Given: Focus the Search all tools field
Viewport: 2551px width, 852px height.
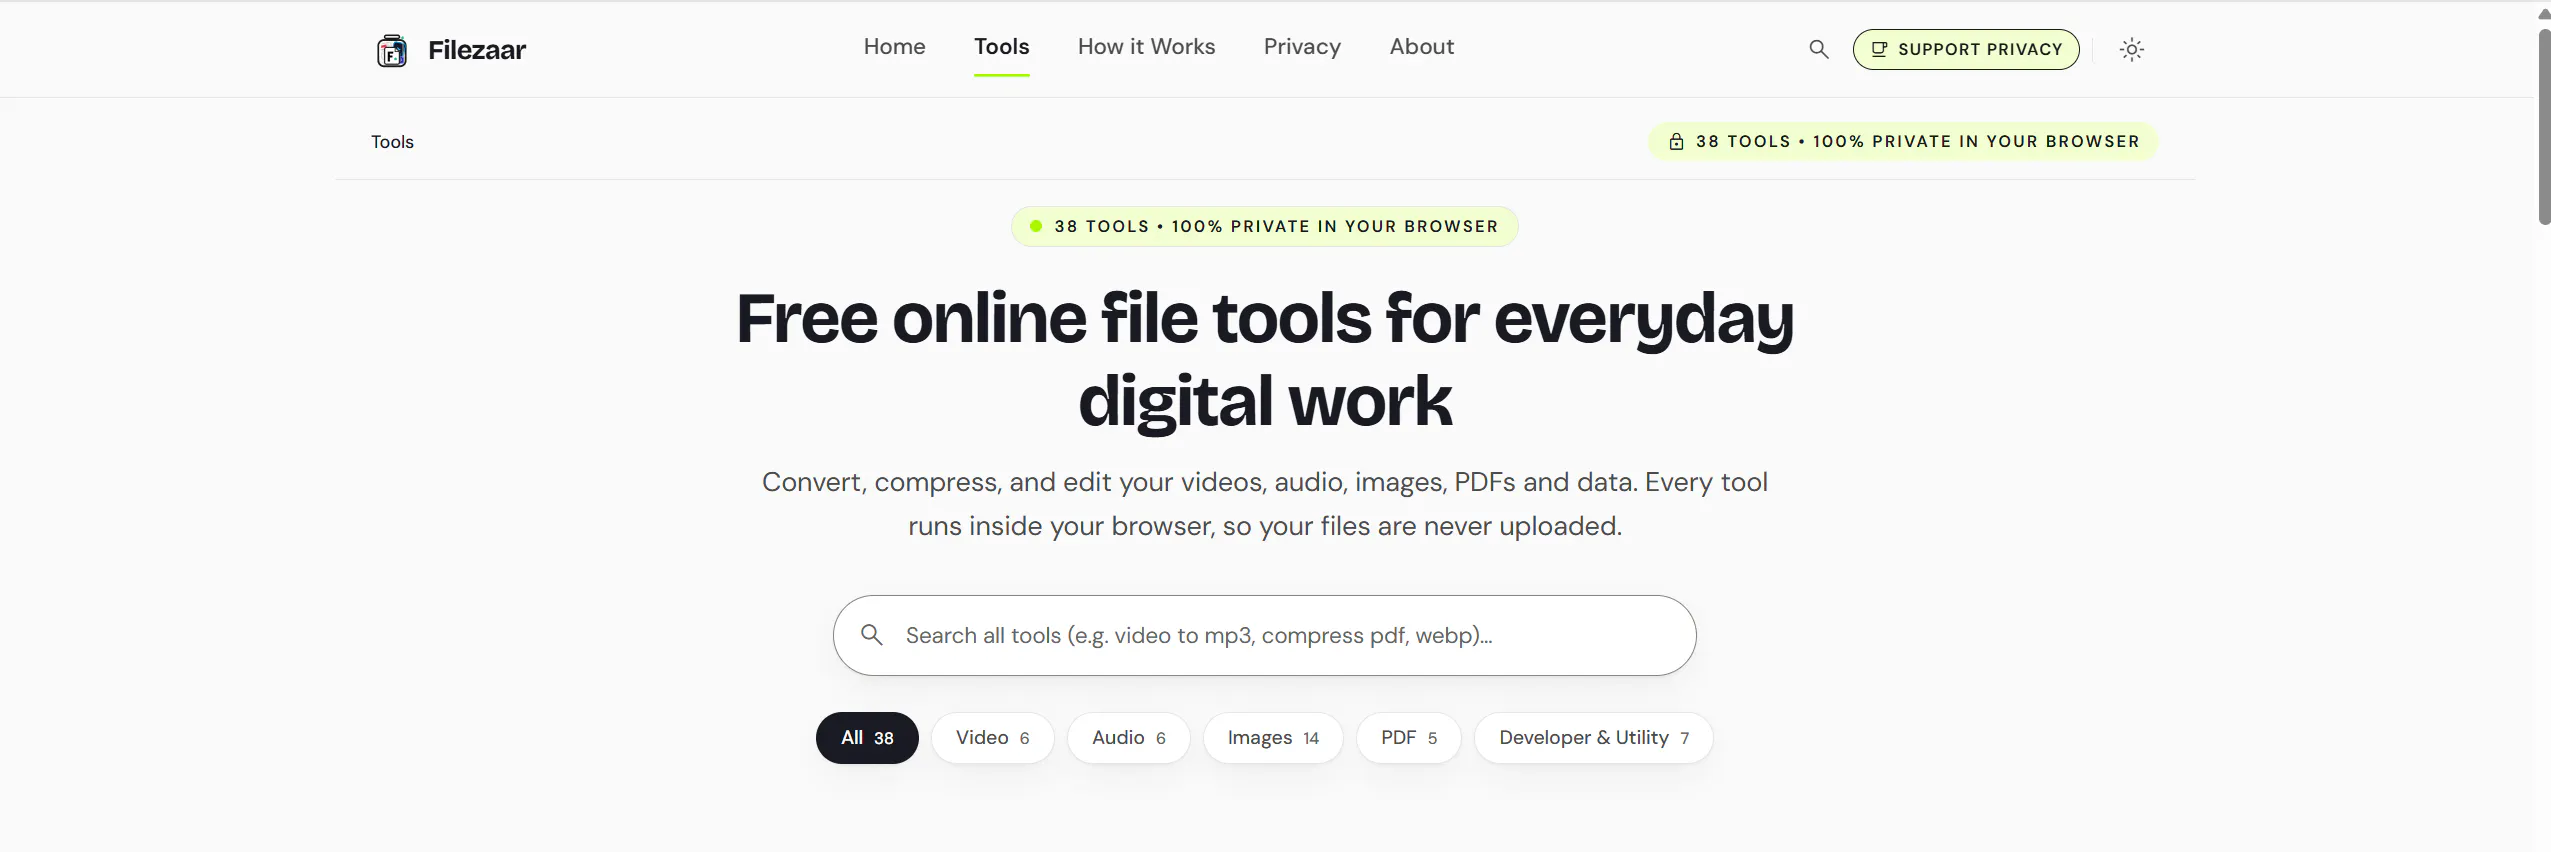Looking at the screenshot, I should tap(1264, 635).
